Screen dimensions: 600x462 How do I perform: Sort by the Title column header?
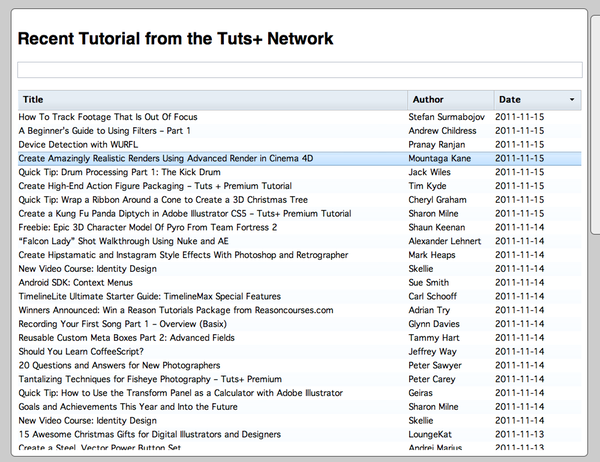(213, 100)
